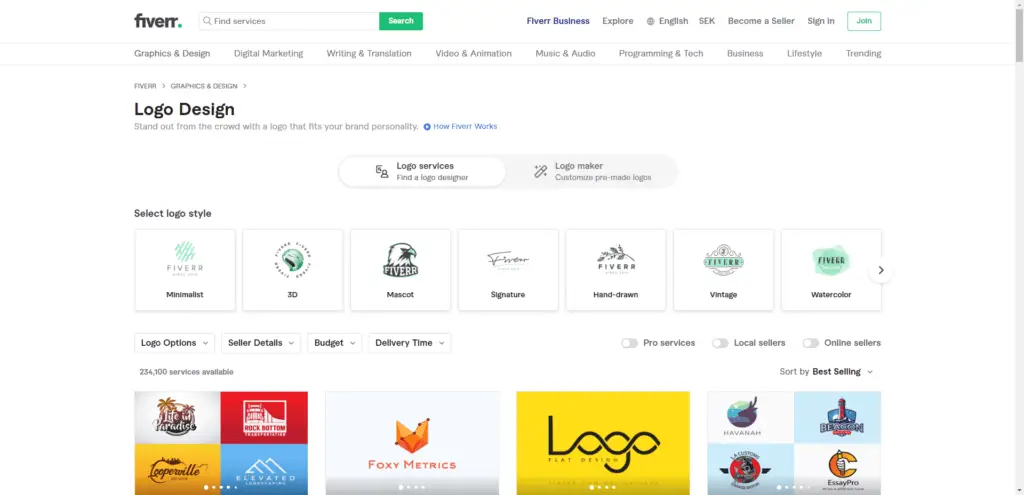This screenshot has width=1024, height=495.
Task: Open the Graphics & Design category menu
Action: 172,54
